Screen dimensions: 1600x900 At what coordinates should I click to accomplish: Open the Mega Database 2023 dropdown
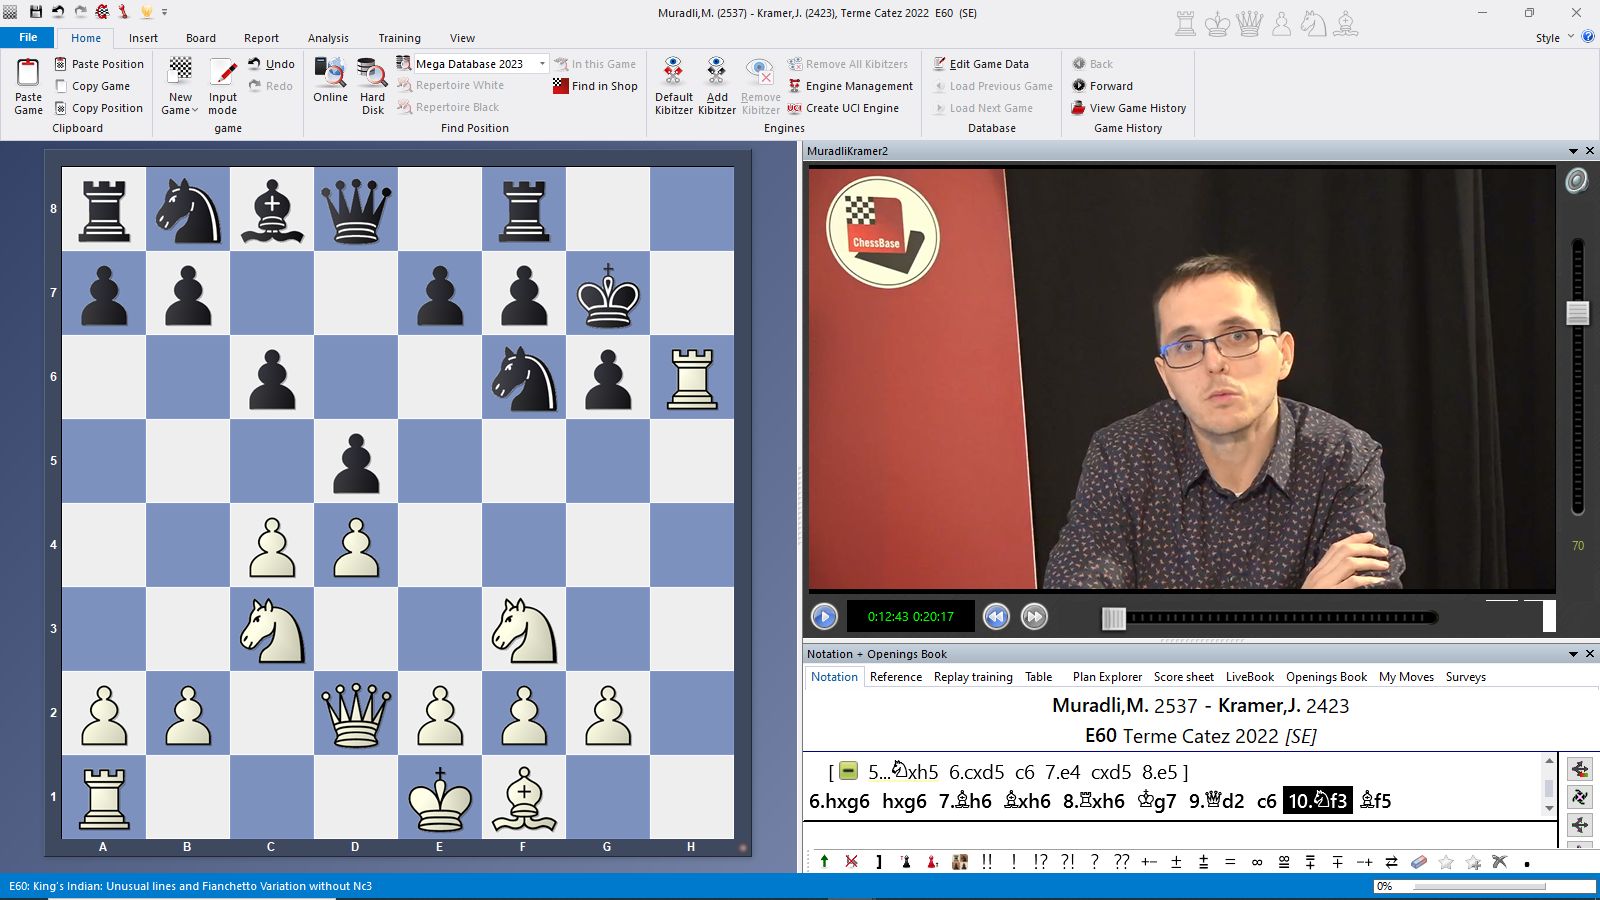542,64
